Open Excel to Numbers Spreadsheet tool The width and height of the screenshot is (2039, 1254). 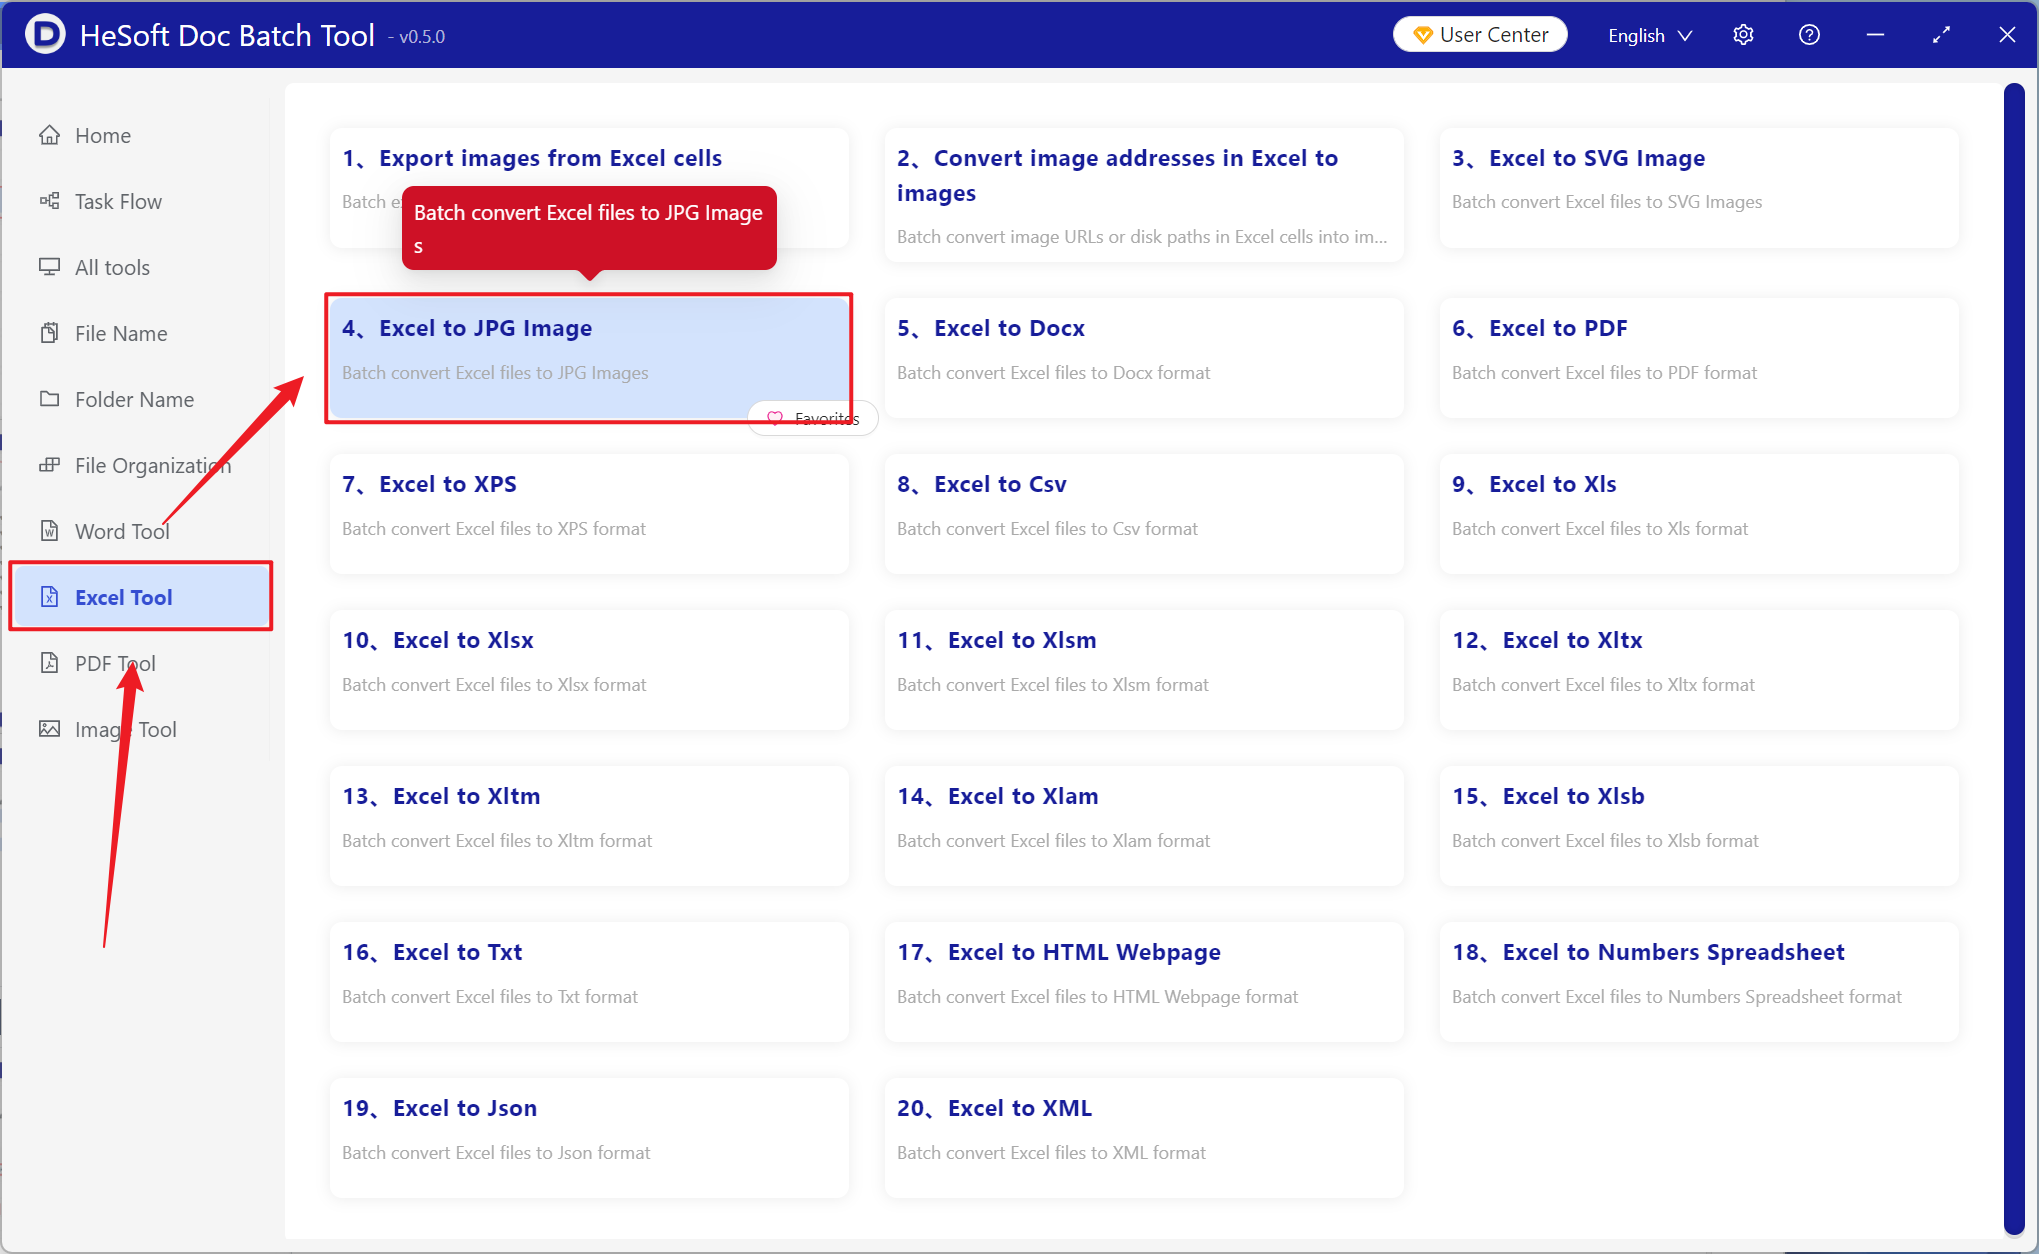pos(1699,982)
